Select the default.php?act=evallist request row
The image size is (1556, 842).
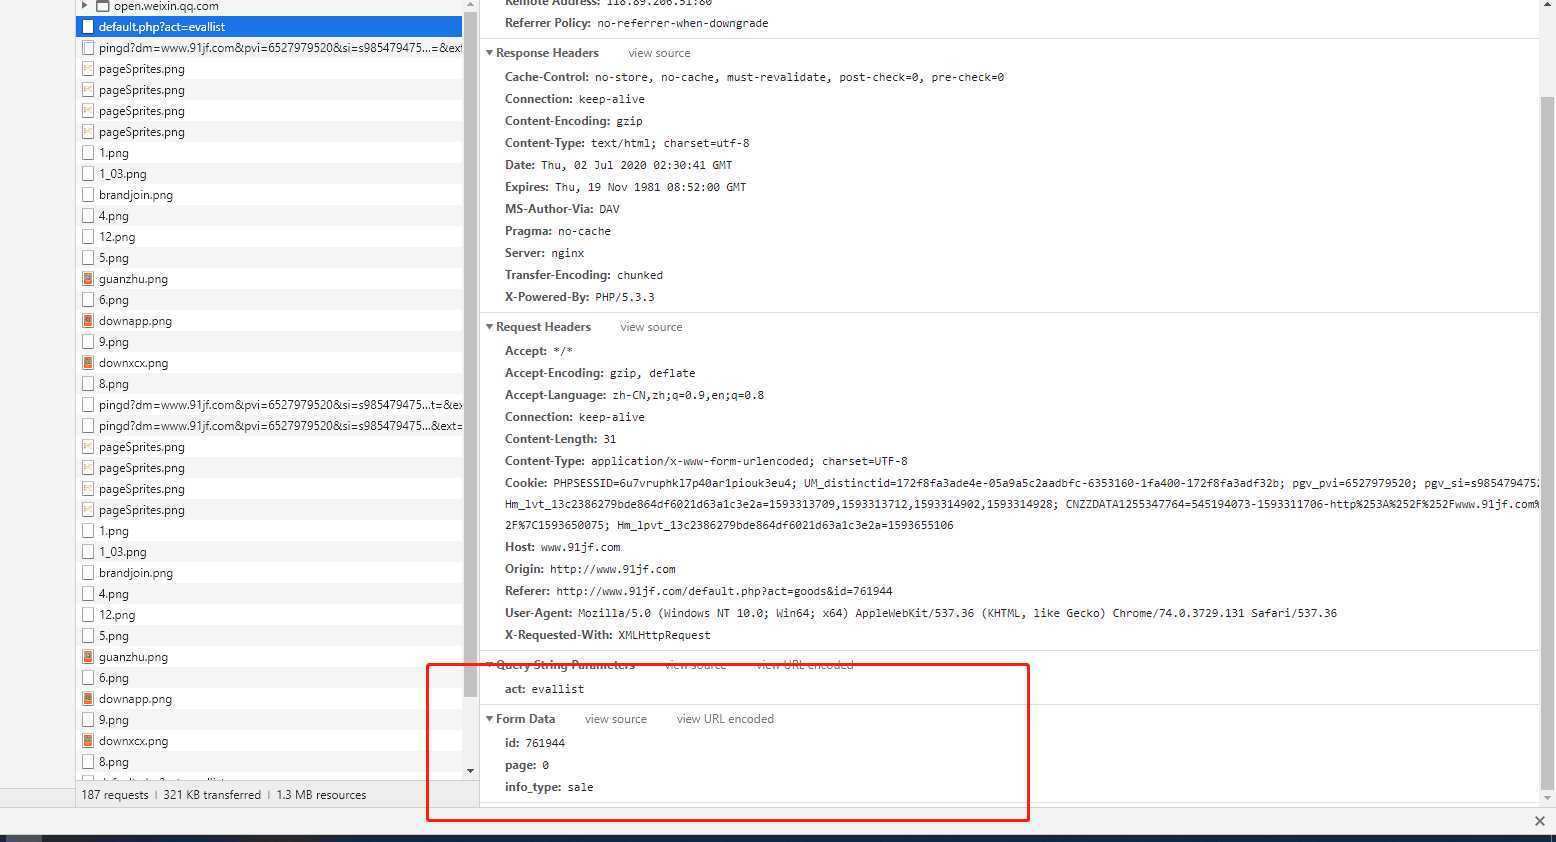(x=269, y=27)
